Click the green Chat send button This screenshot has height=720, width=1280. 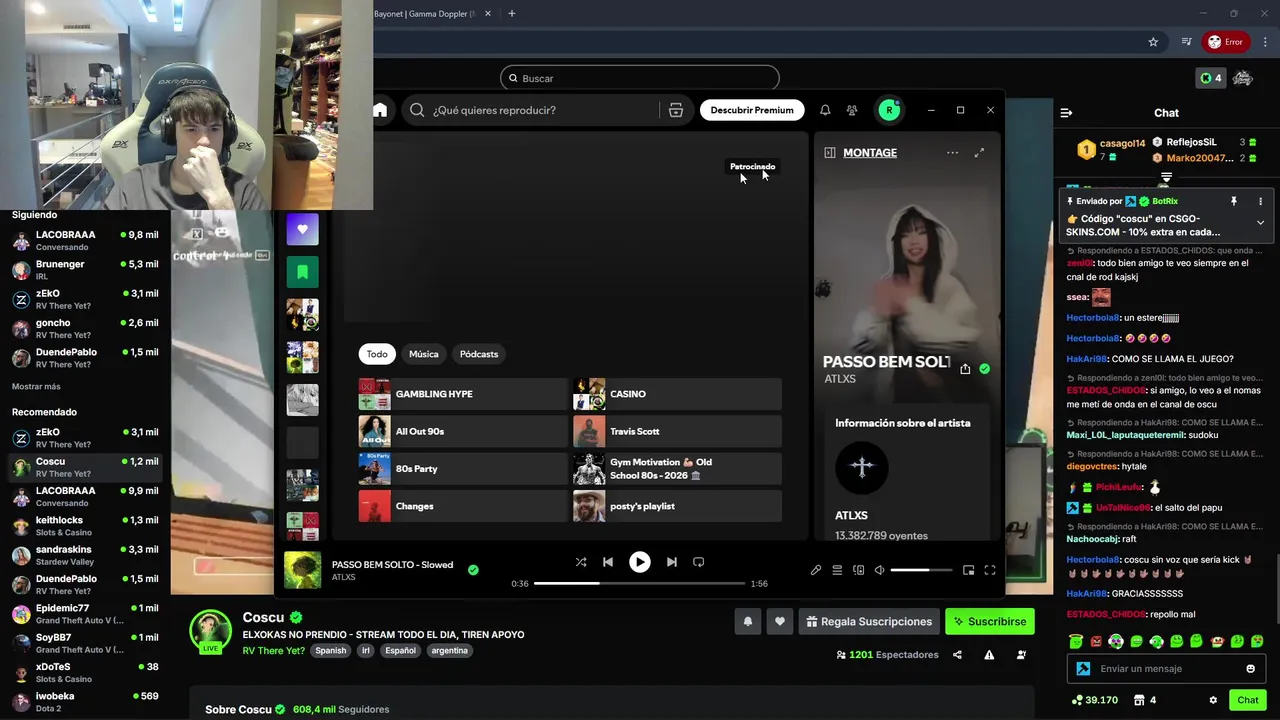[1247, 700]
